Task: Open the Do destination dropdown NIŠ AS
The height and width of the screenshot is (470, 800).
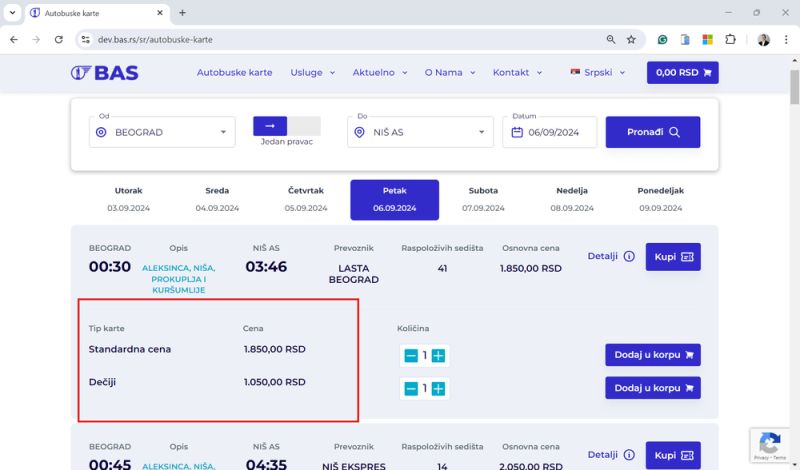Action: pos(420,132)
